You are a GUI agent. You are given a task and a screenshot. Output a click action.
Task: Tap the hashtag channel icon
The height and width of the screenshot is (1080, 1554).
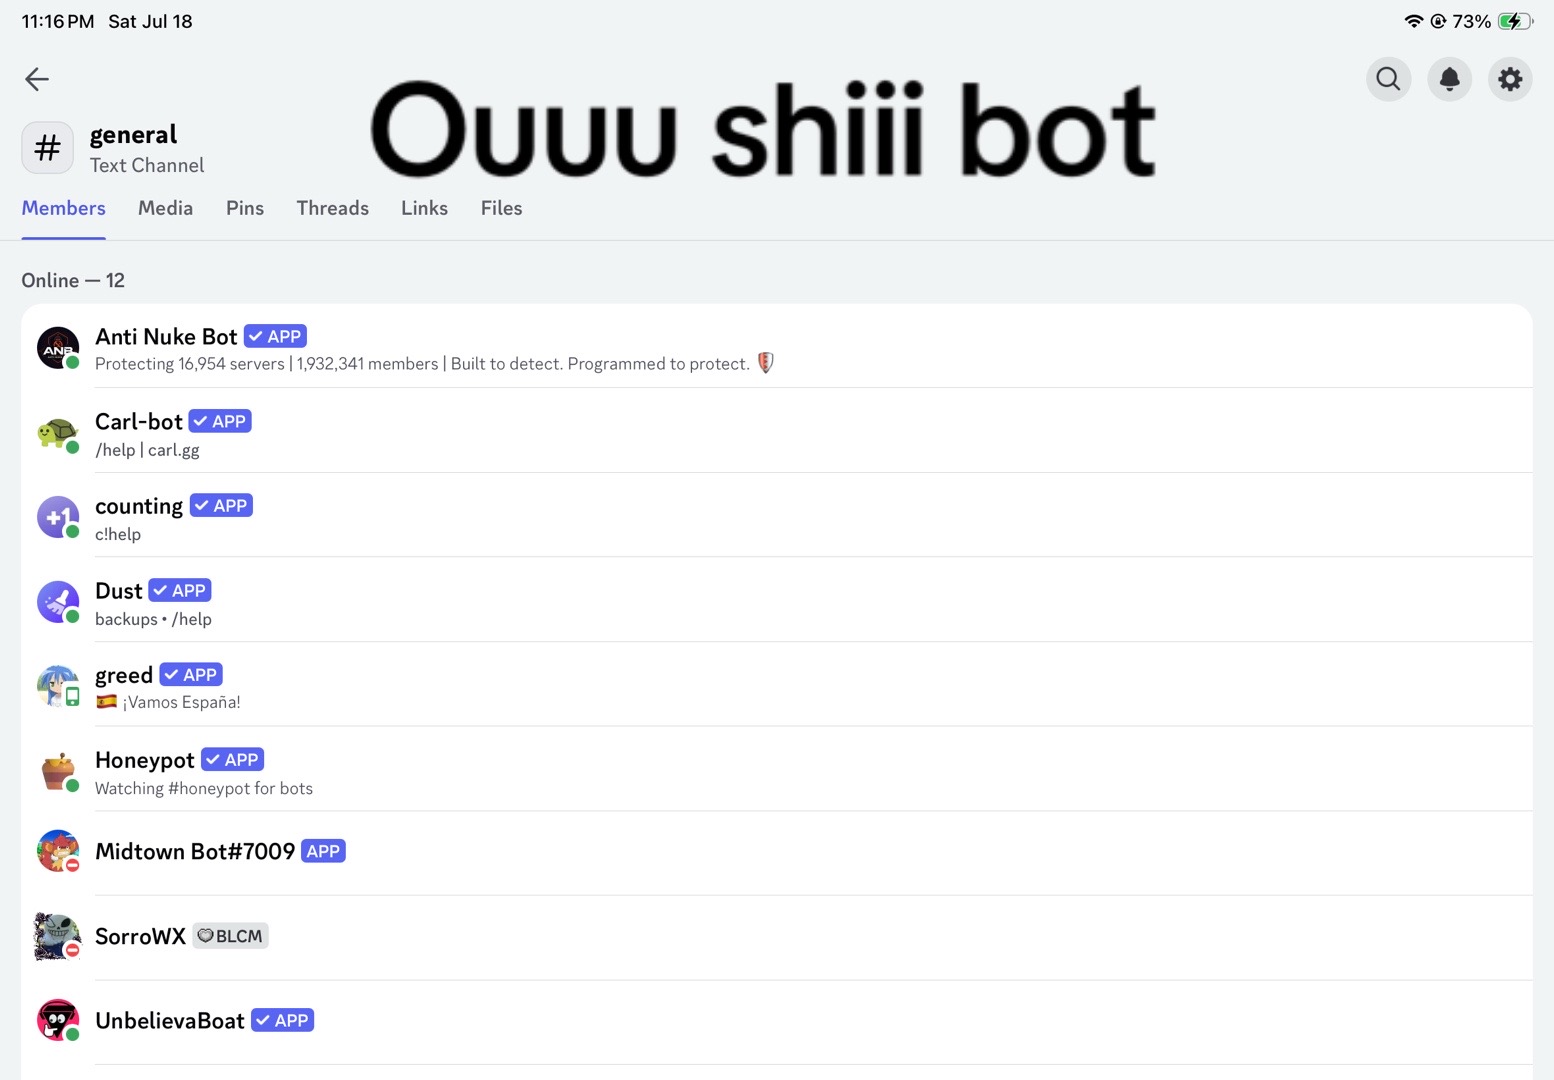[x=48, y=148]
